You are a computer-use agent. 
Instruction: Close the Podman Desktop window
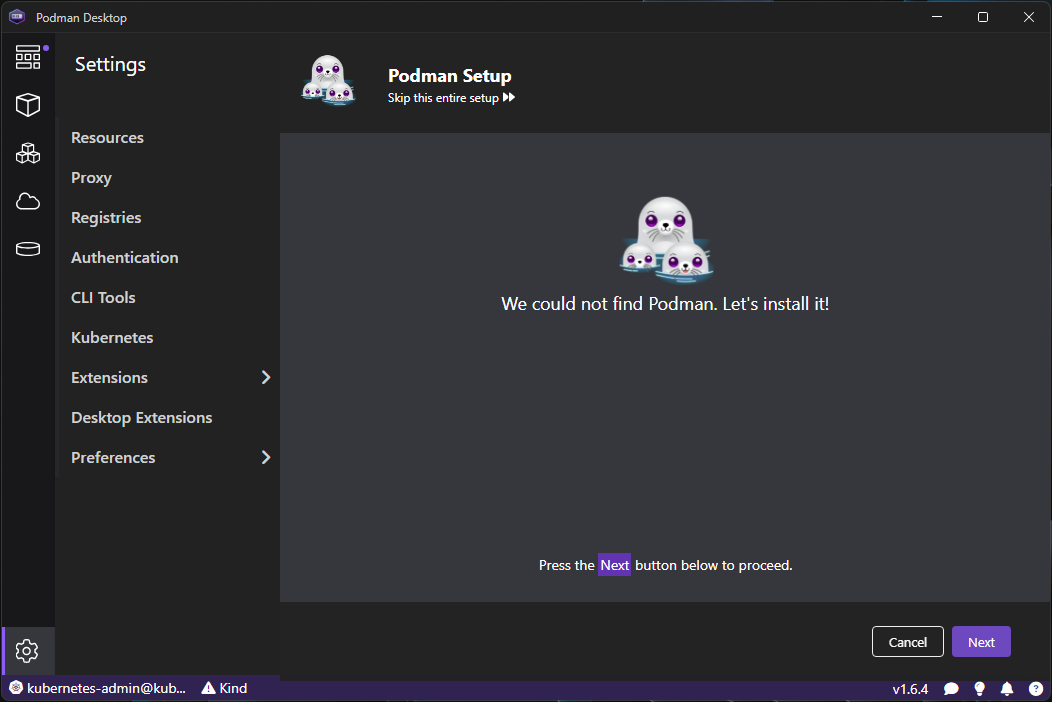(1029, 17)
